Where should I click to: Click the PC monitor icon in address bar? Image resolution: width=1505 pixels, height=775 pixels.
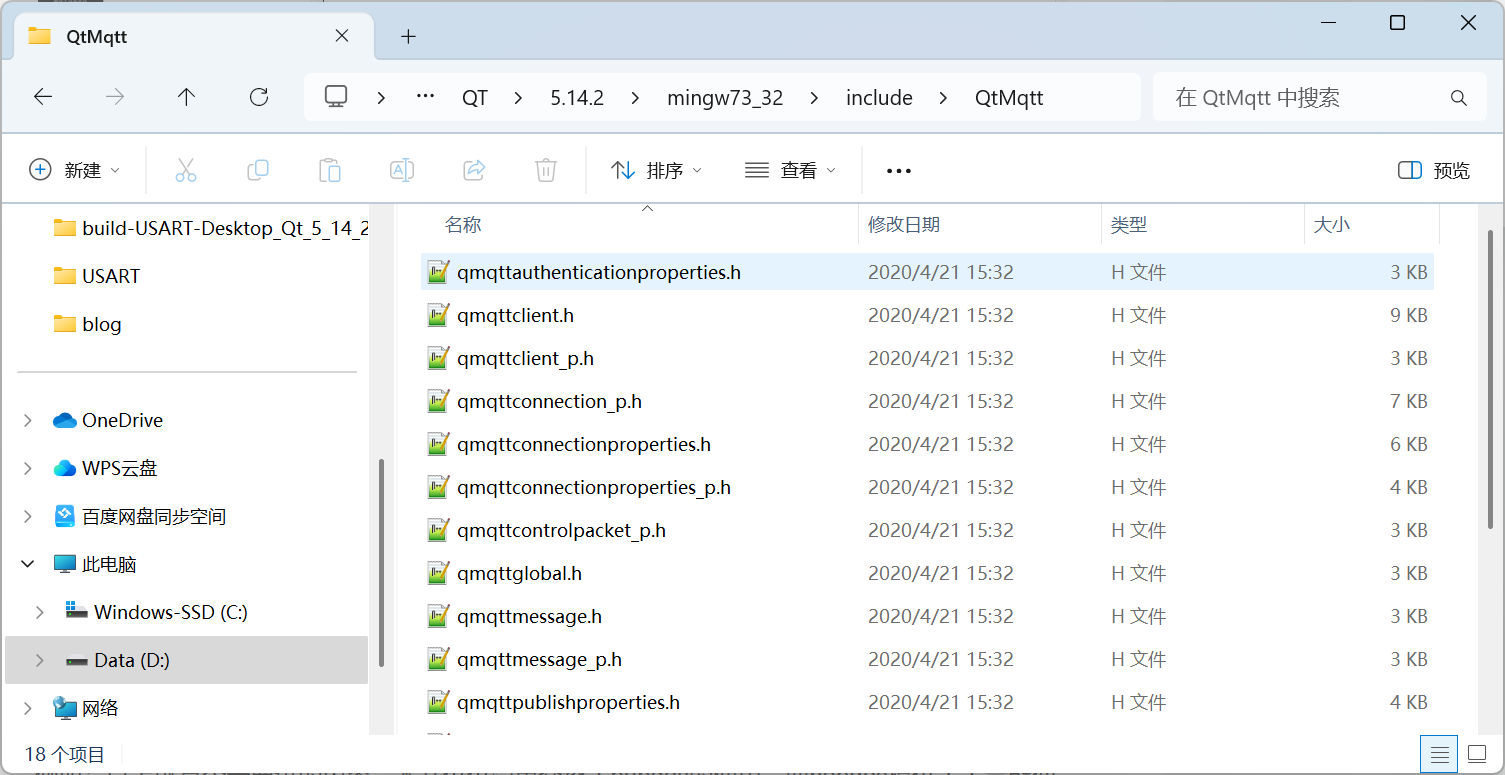click(336, 97)
